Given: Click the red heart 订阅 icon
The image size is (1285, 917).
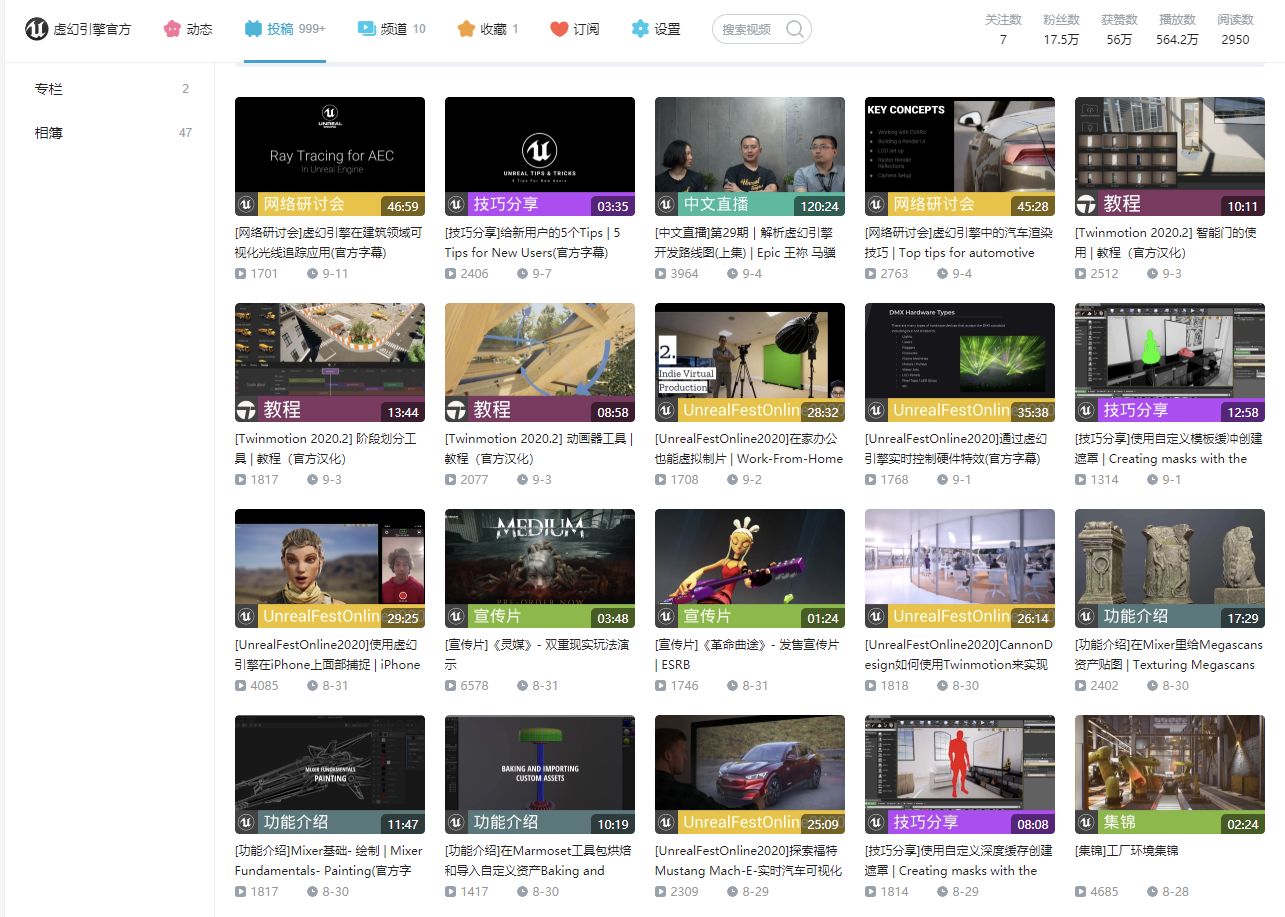Looking at the screenshot, I should pyautogui.click(x=559, y=29).
